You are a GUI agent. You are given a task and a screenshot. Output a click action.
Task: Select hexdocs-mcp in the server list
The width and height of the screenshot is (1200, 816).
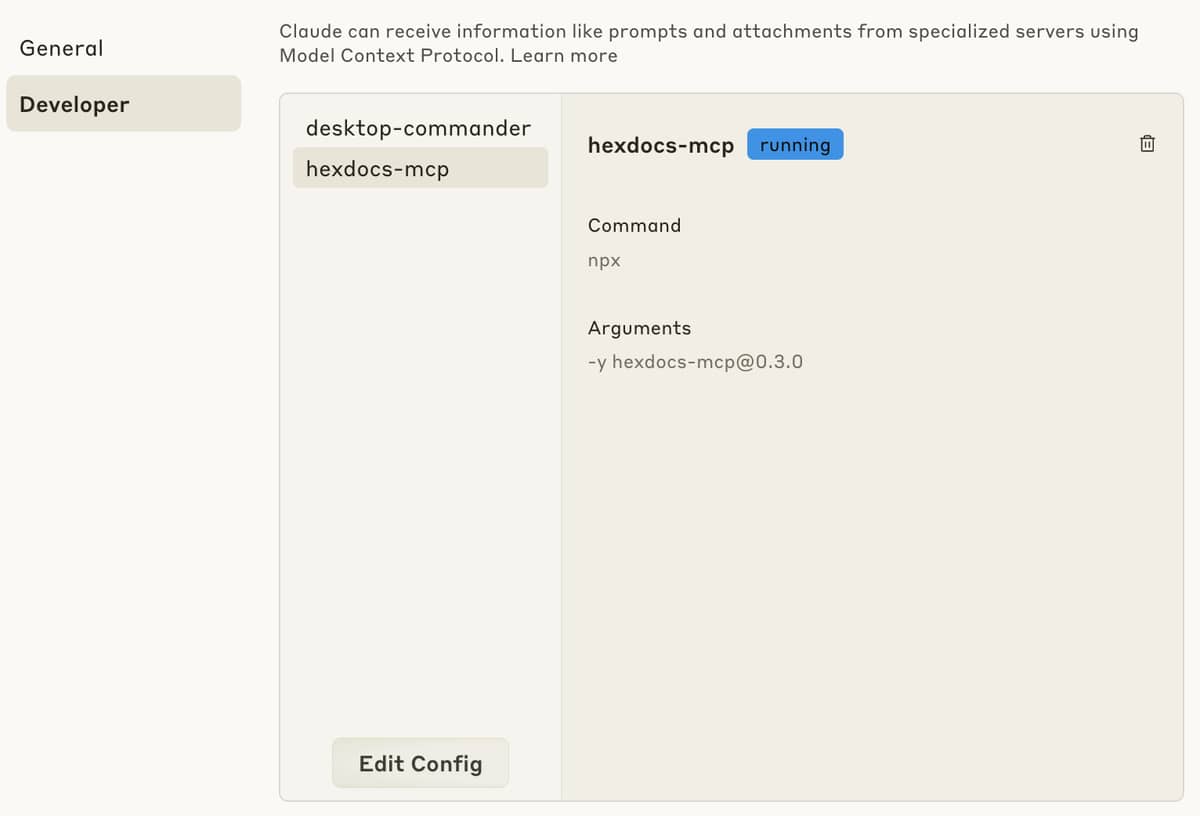tap(420, 168)
